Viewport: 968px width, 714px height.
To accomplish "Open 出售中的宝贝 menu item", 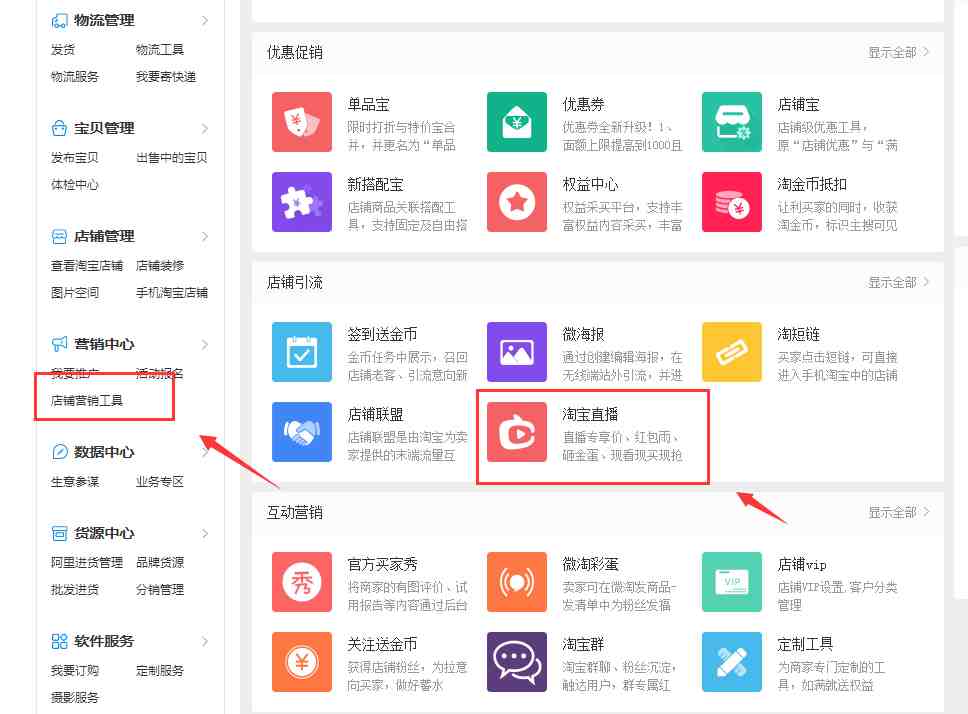I will [172, 158].
